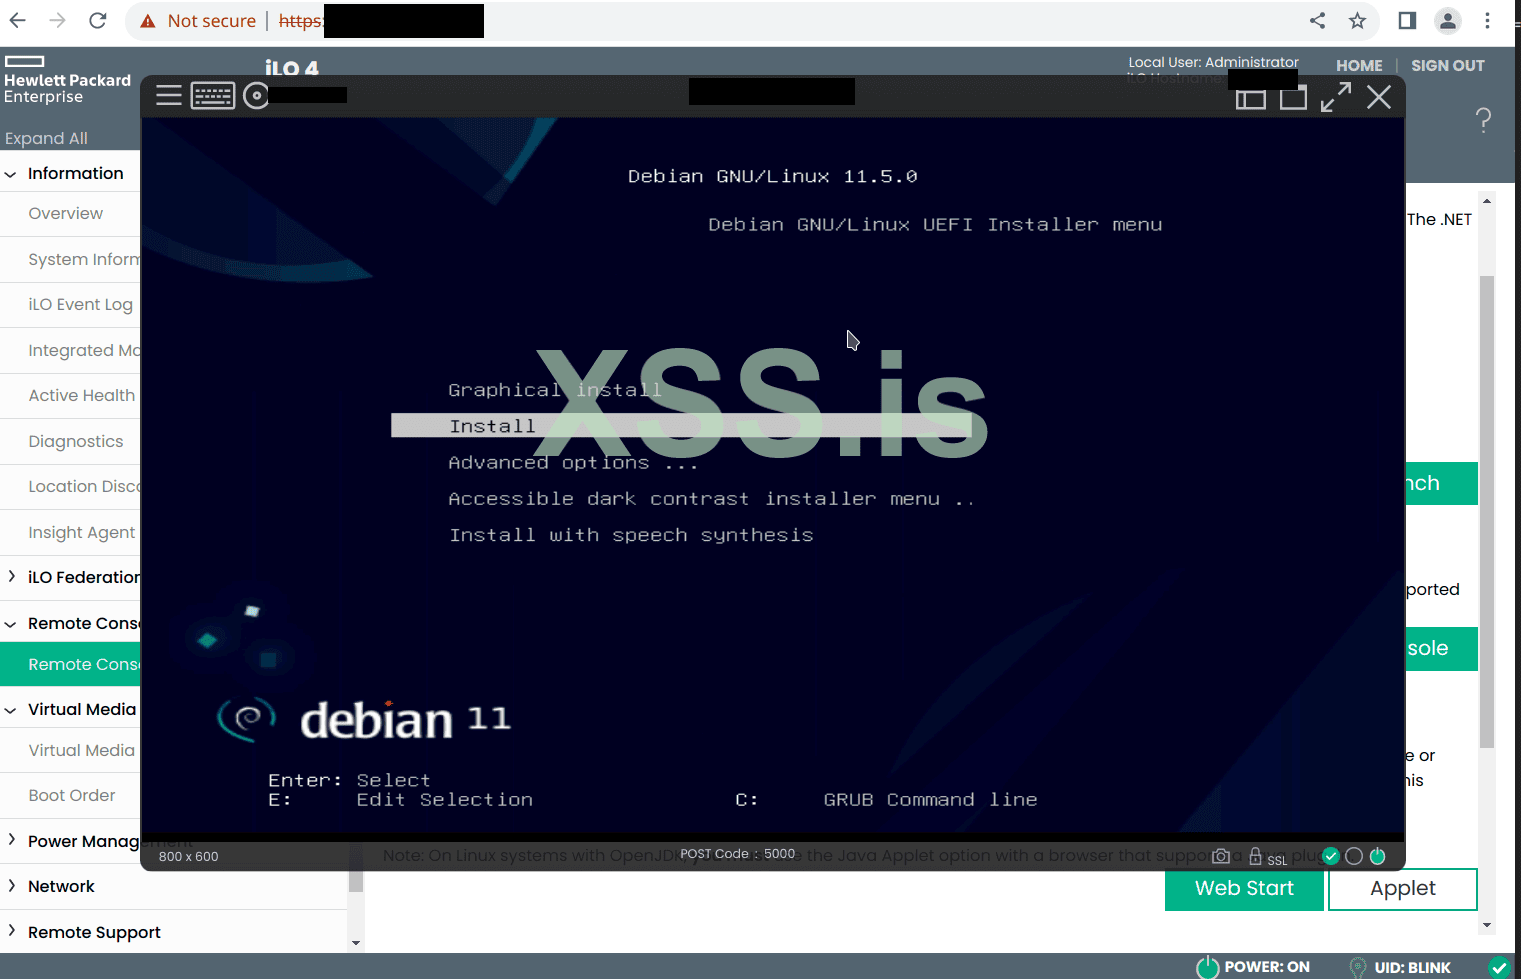Click the page vertical scrollbar thumb
Image resolution: width=1521 pixels, height=979 pixels.
1487,511
